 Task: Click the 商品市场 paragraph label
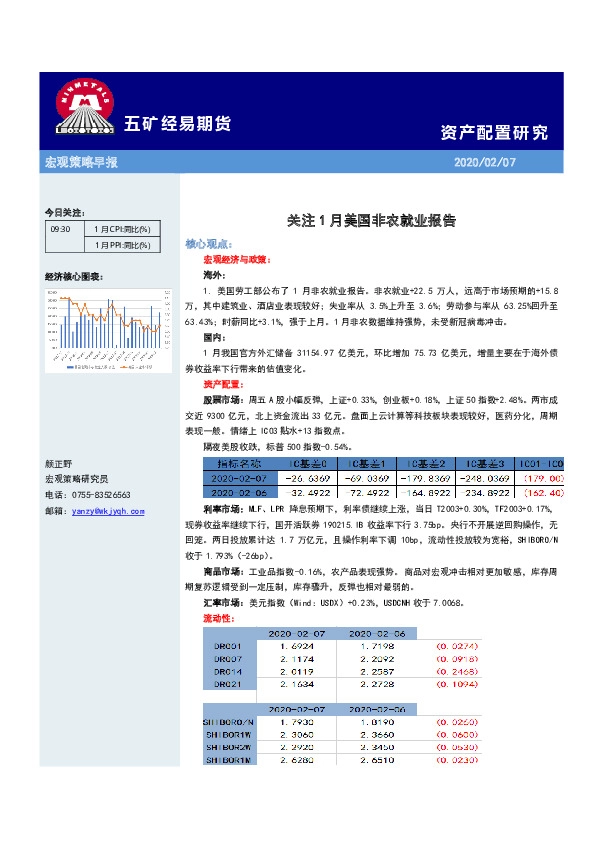[223, 571]
